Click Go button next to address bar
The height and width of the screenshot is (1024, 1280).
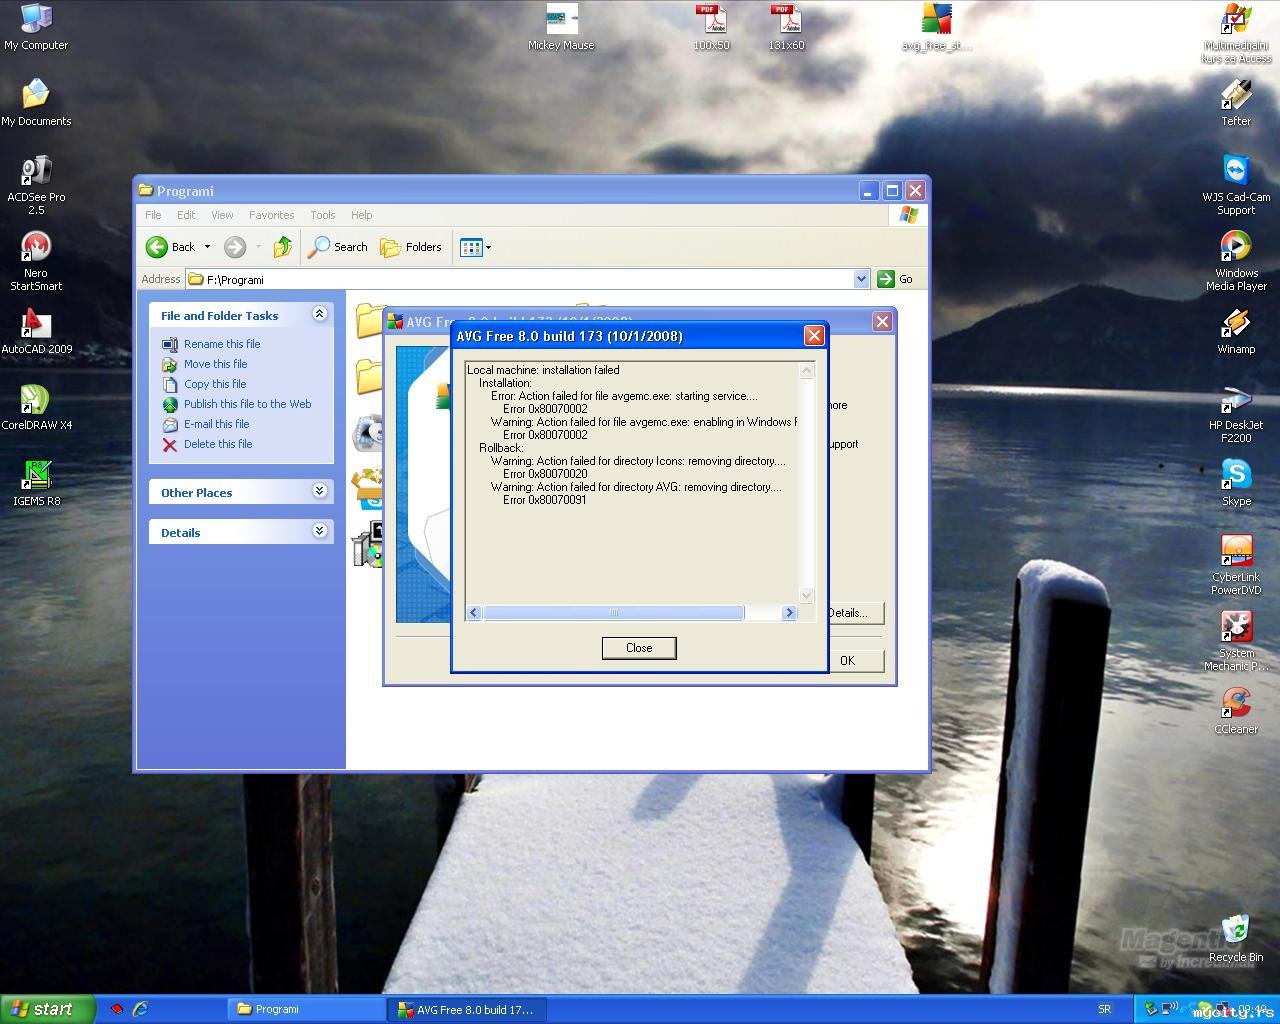tap(895, 279)
